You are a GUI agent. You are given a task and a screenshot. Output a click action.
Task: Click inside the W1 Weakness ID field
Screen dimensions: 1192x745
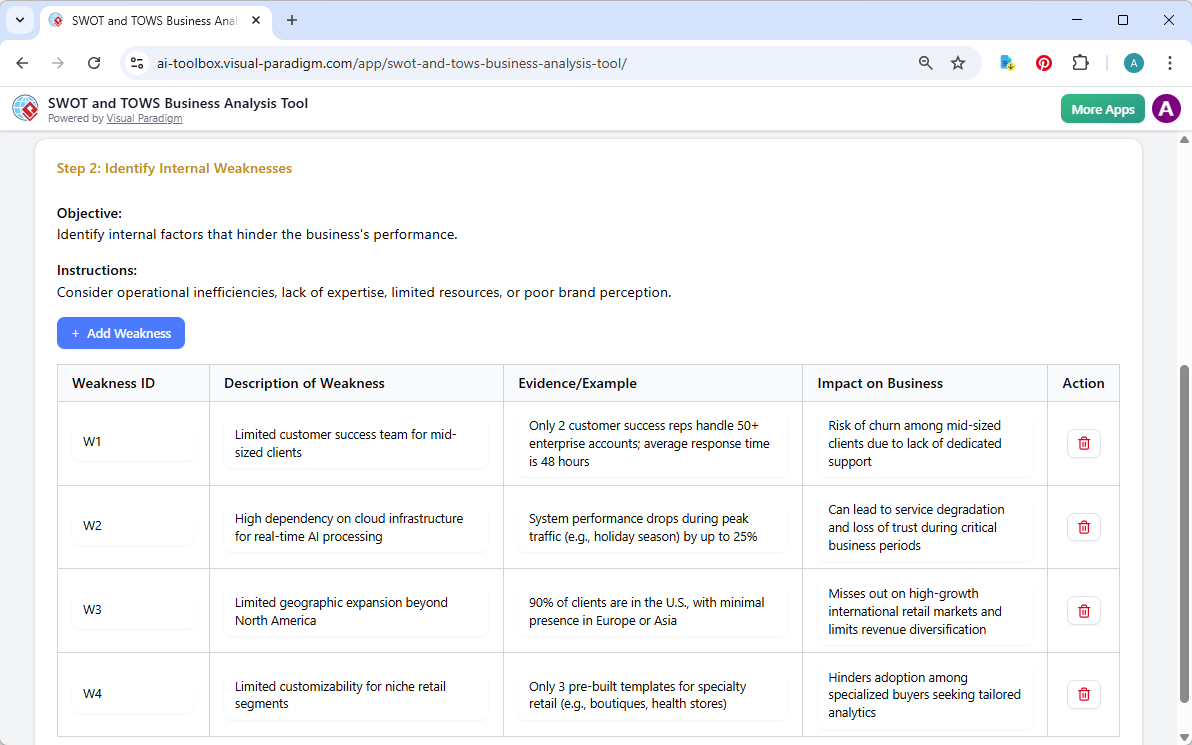click(x=132, y=441)
